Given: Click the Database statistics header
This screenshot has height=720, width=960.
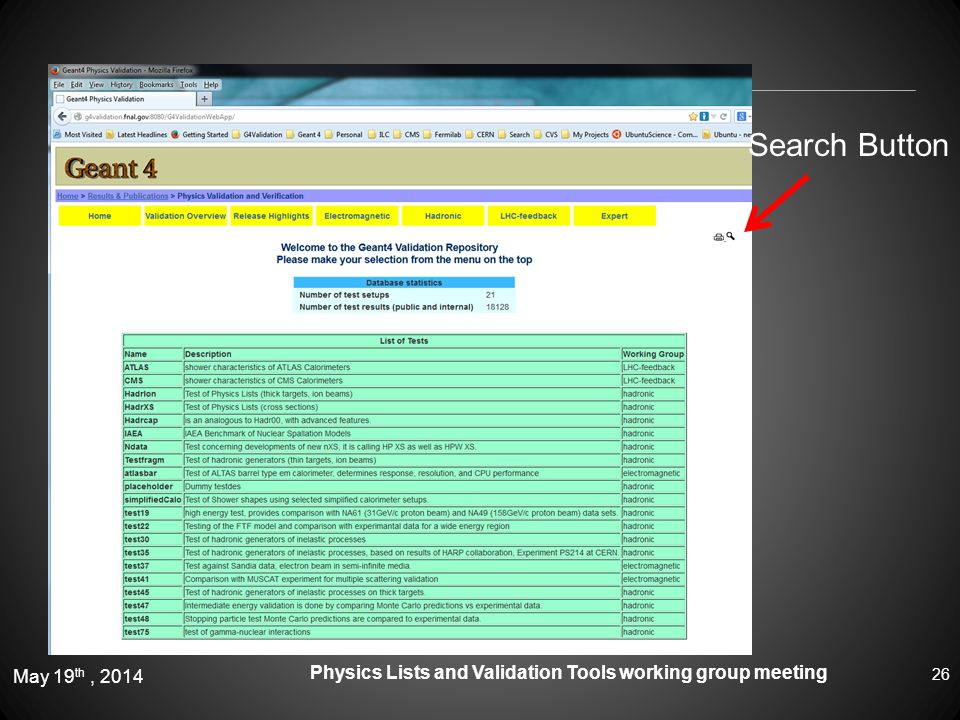Looking at the screenshot, I should [404, 283].
